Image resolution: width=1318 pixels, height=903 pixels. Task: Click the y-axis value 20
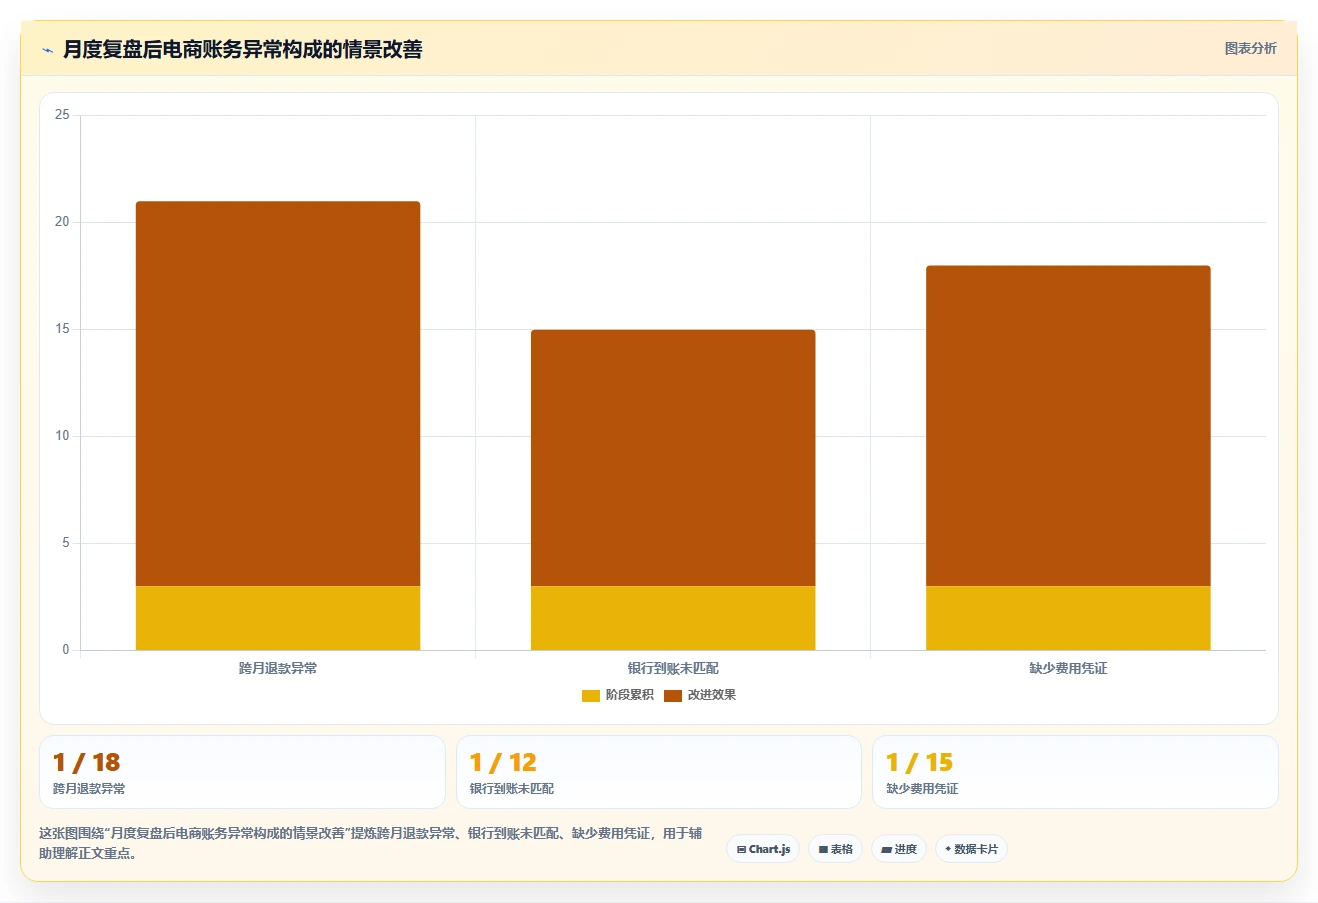pos(62,222)
